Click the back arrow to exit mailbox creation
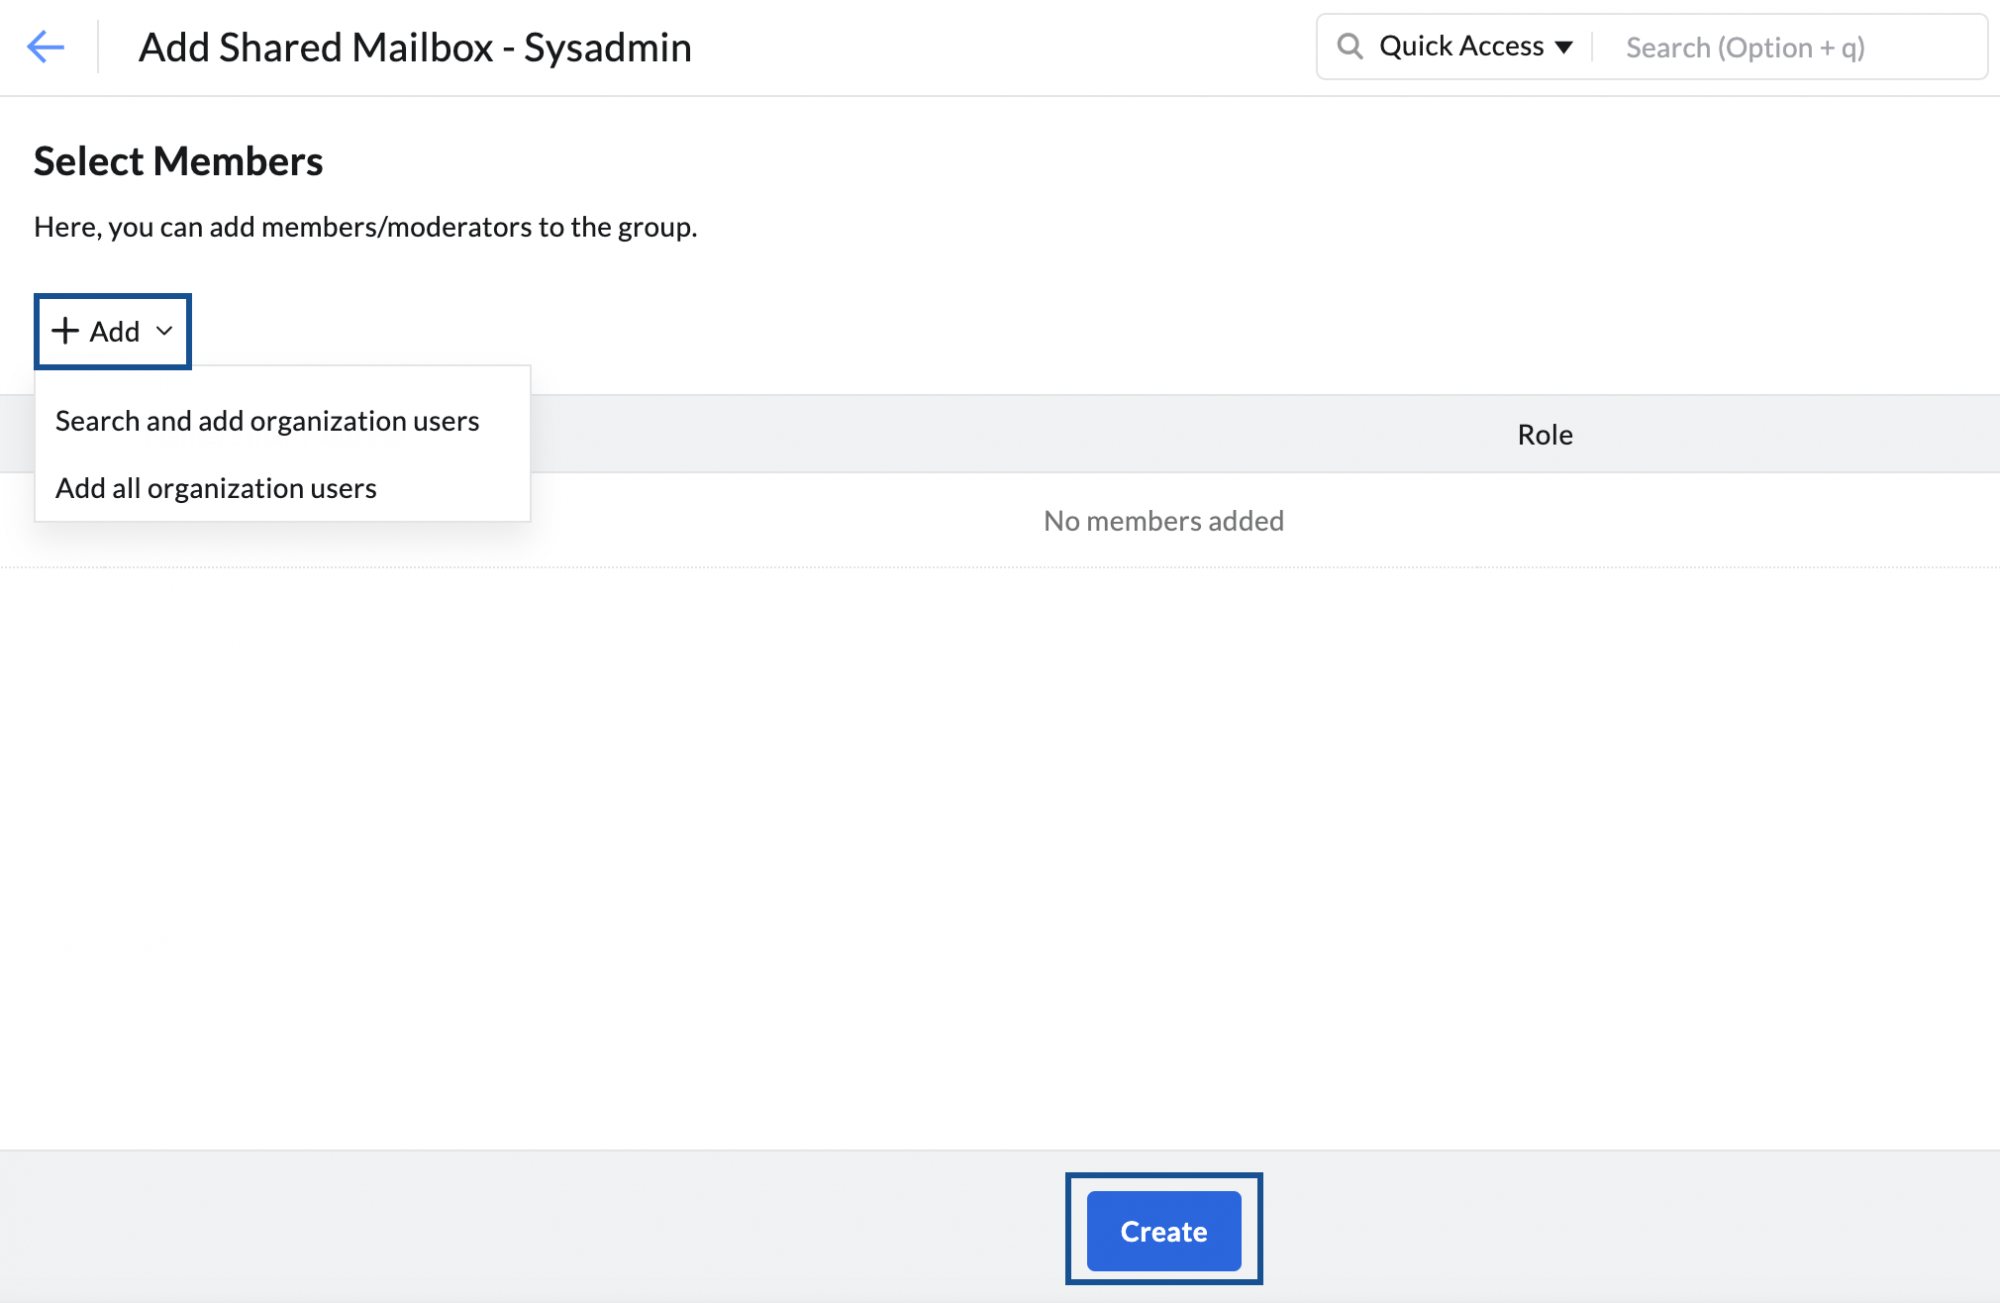 tap(44, 46)
